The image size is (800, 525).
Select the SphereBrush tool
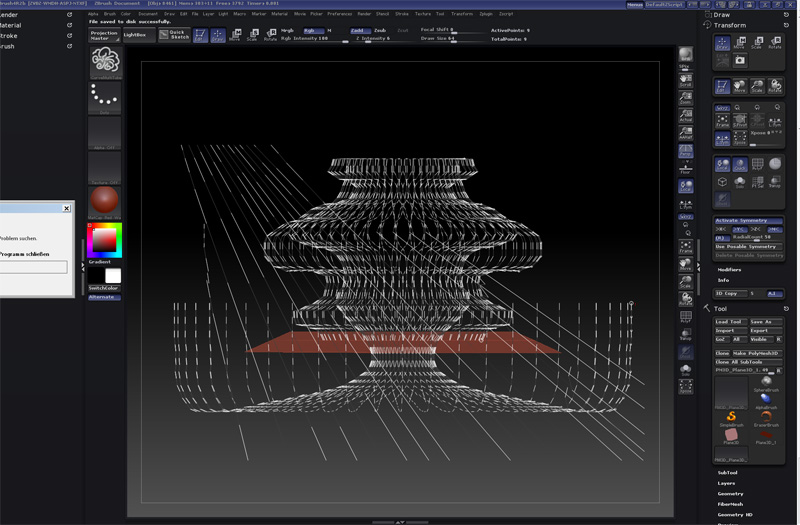pyautogui.click(x=766, y=384)
